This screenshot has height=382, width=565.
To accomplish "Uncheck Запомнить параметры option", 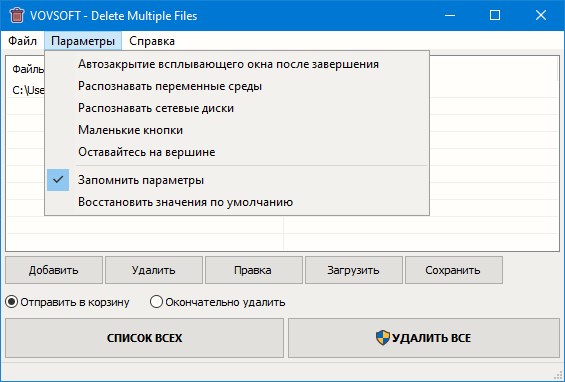I will tap(237, 180).
